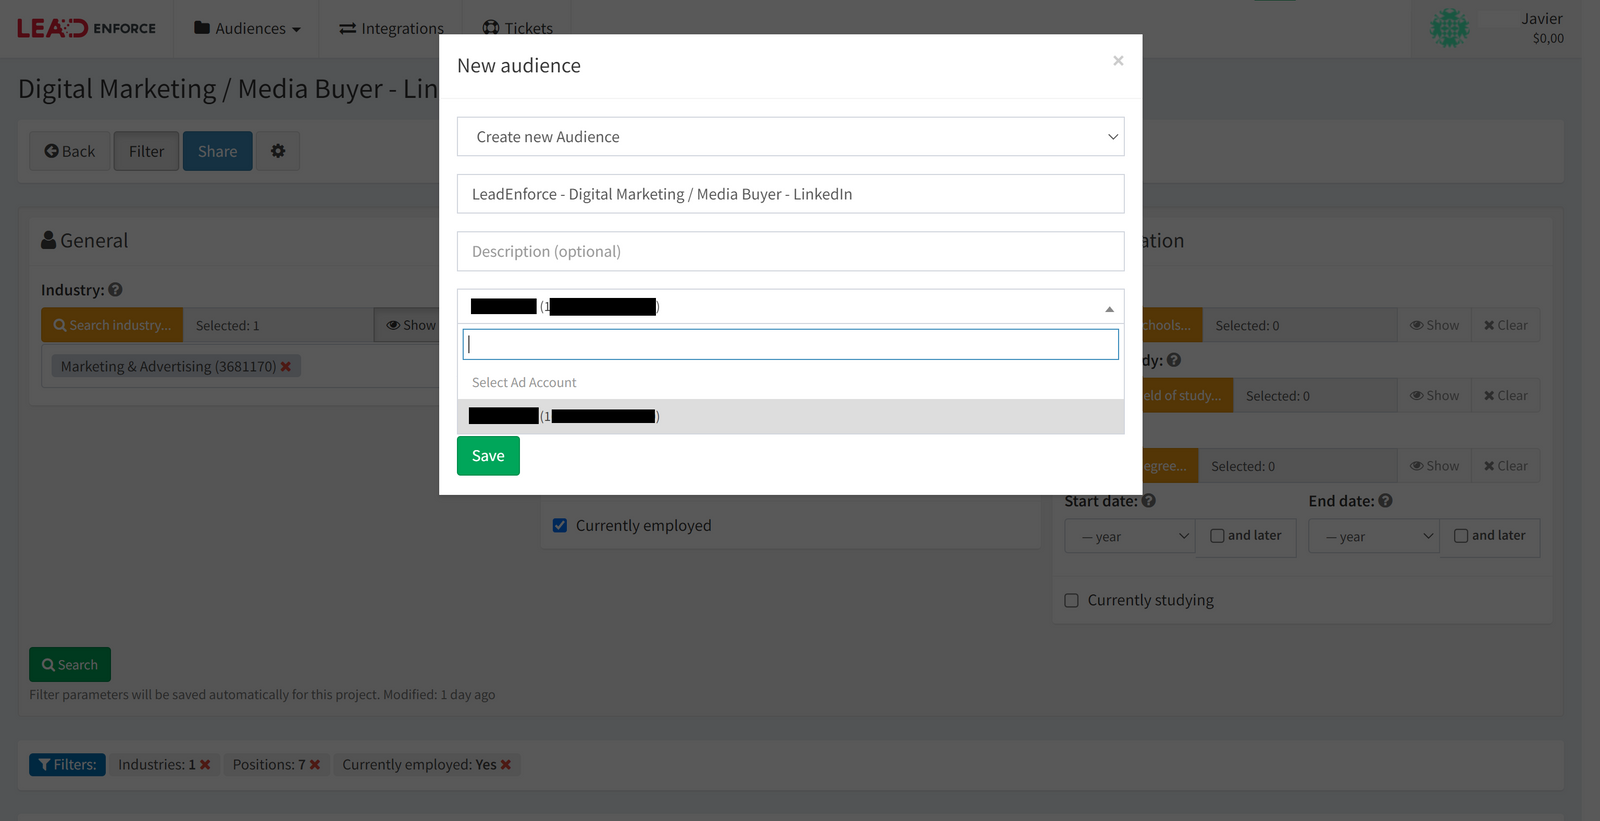Click the green Search button
1600x821 pixels.
(x=70, y=665)
